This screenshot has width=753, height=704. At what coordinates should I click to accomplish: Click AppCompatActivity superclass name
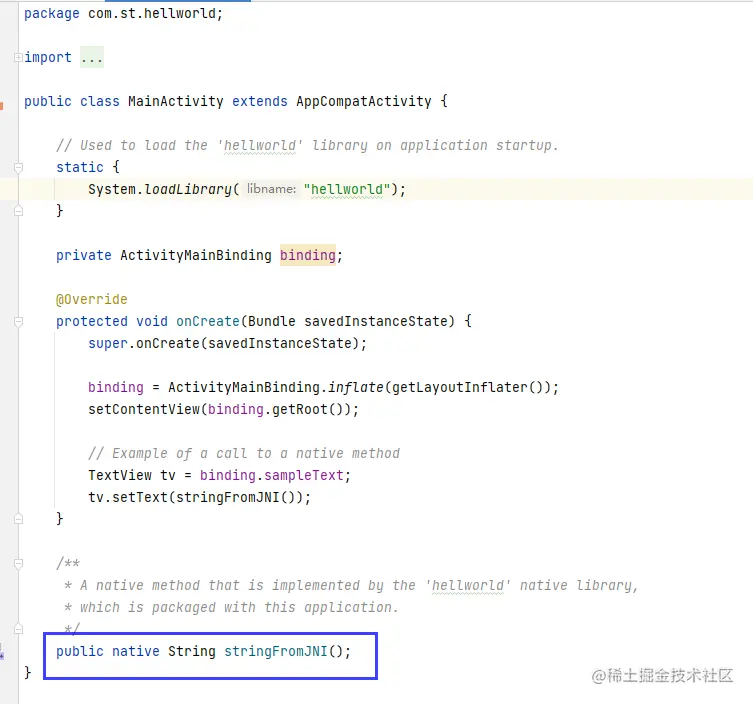coord(364,101)
